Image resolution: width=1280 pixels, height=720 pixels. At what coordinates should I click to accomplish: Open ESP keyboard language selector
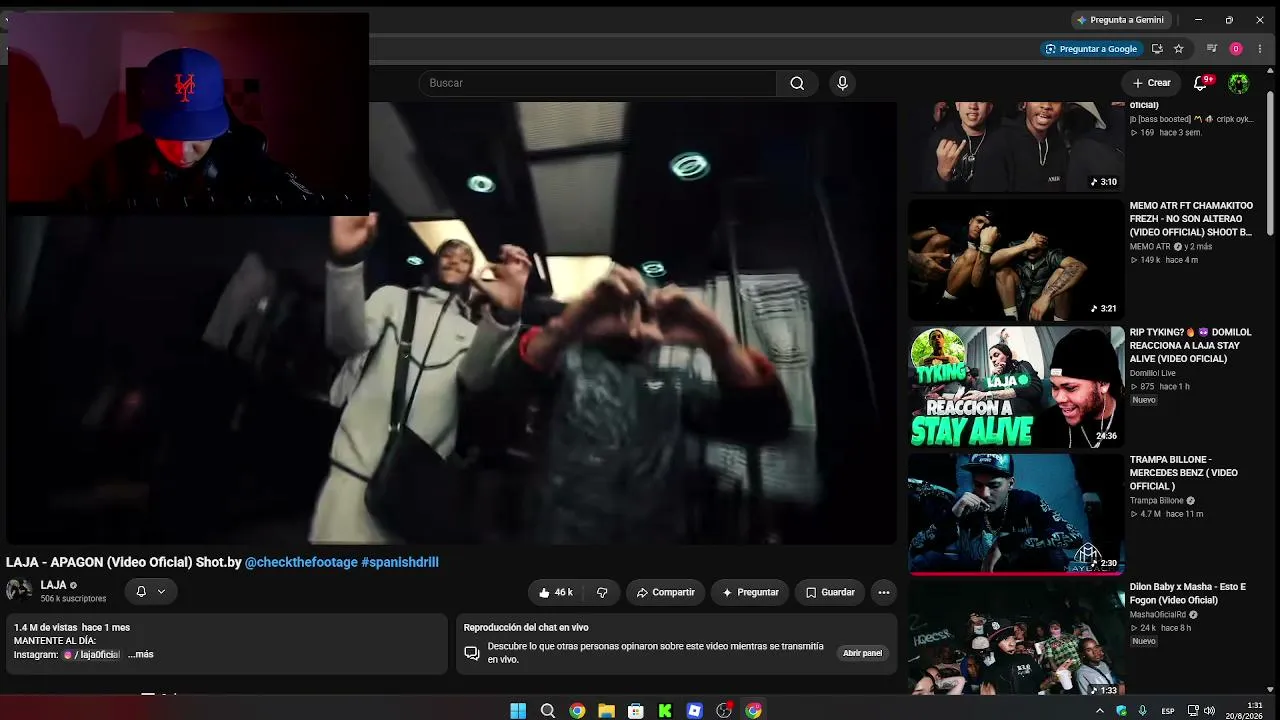pyautogui.click(x=1168, y=711)
